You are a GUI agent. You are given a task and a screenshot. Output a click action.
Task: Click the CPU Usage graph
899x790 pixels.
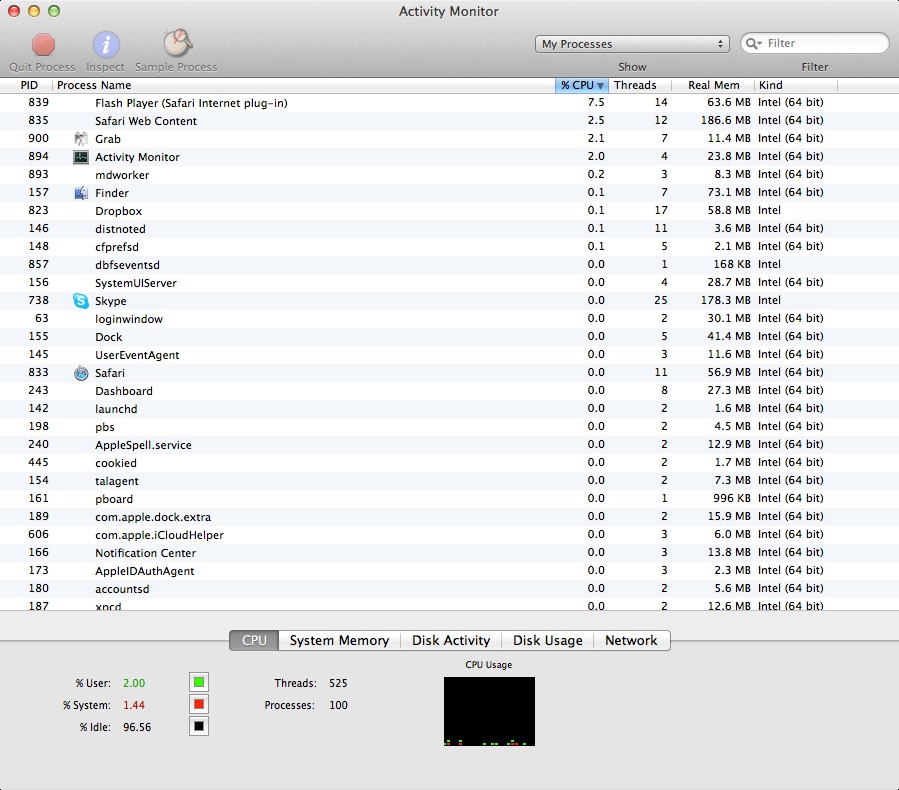489,711
